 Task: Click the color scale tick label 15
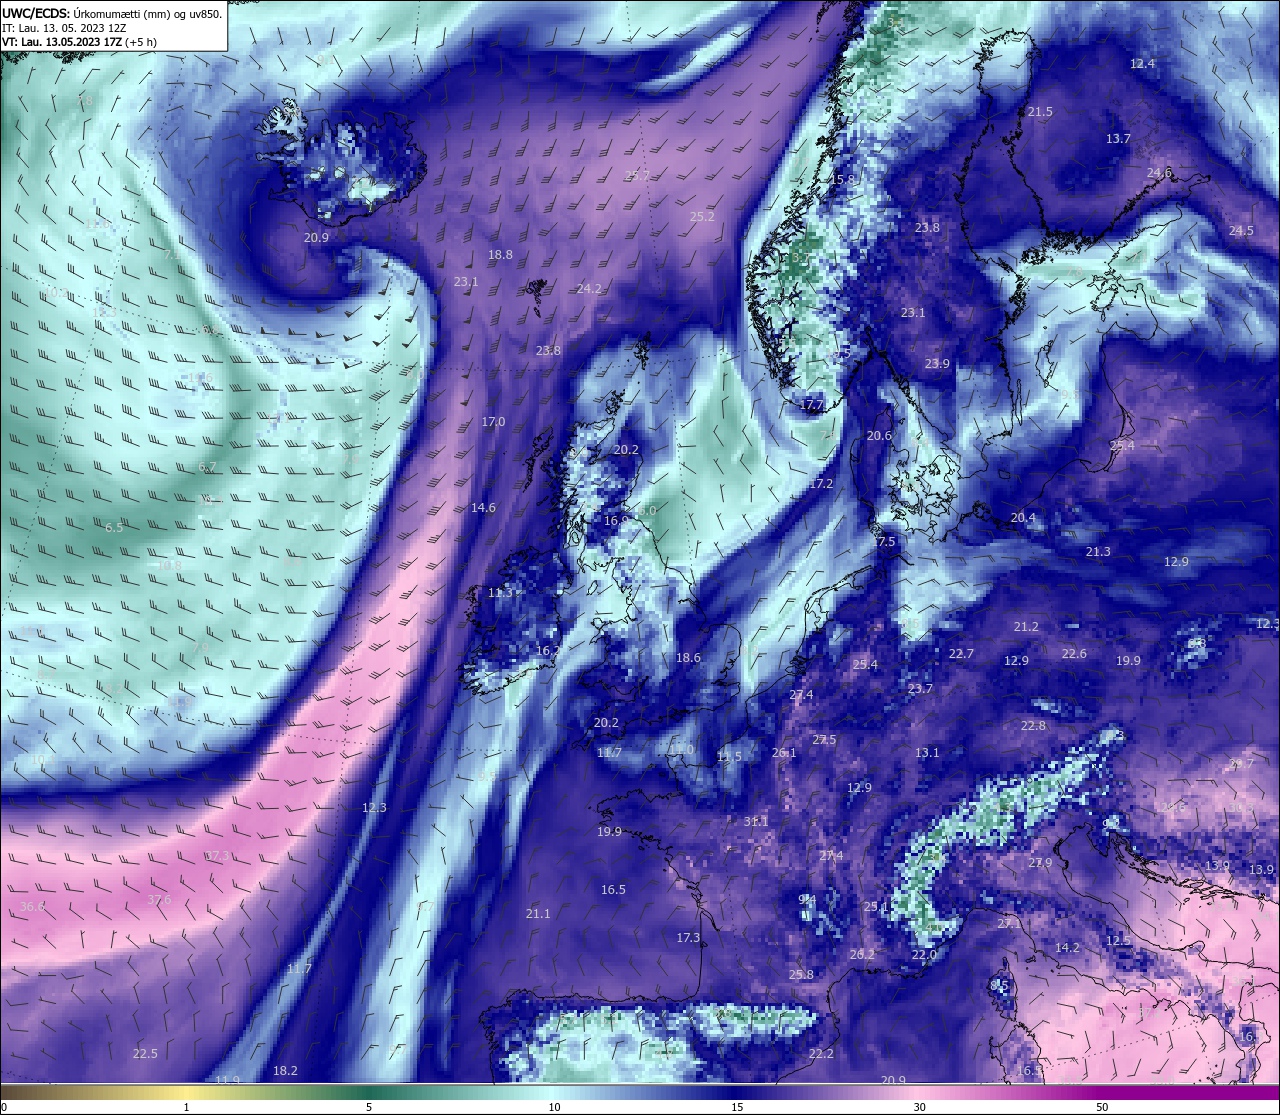click(736, 1107)
